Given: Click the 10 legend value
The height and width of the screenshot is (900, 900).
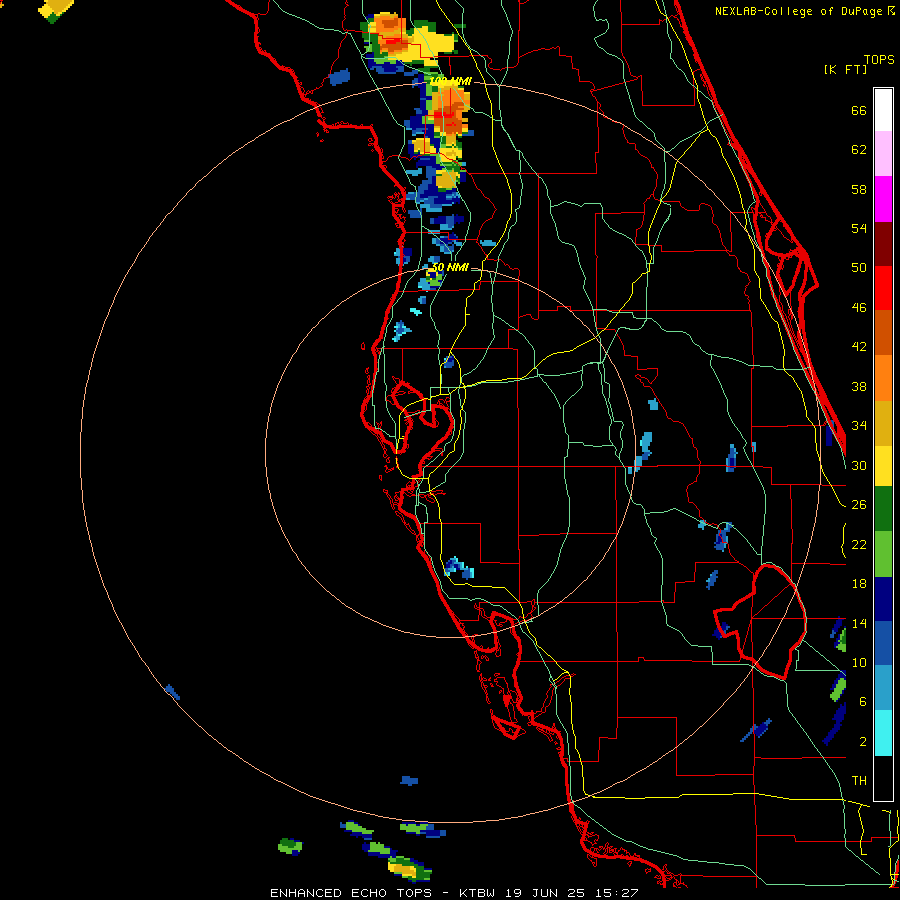Looking at the screenshot, I should [x=859, y=662].
